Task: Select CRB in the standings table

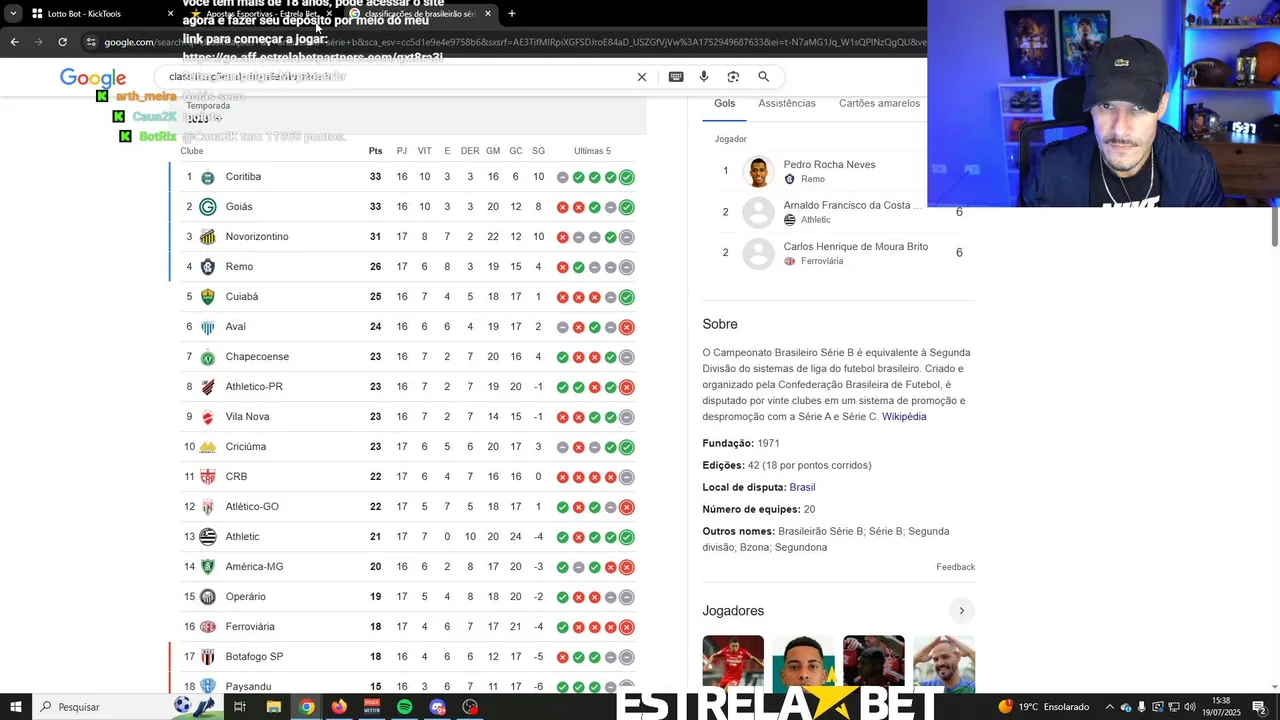Action: pos(236,477)
